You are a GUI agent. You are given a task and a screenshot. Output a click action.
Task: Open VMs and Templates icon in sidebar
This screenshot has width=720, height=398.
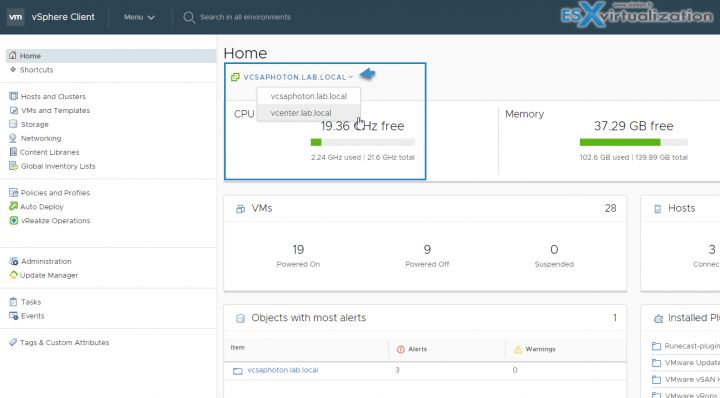pos(13,111)
